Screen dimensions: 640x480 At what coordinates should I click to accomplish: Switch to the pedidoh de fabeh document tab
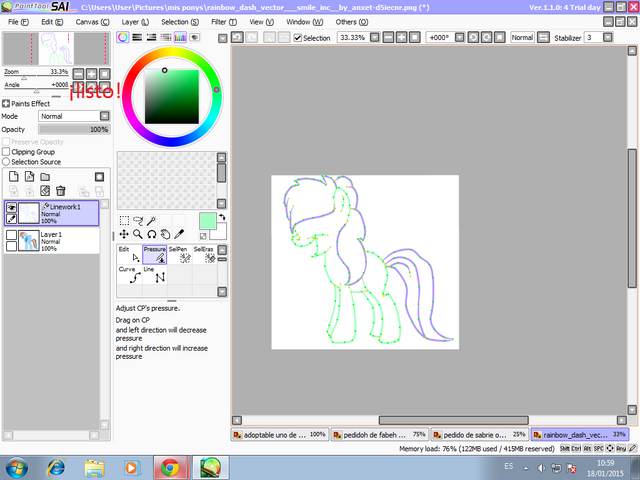[x=380, y=435]
